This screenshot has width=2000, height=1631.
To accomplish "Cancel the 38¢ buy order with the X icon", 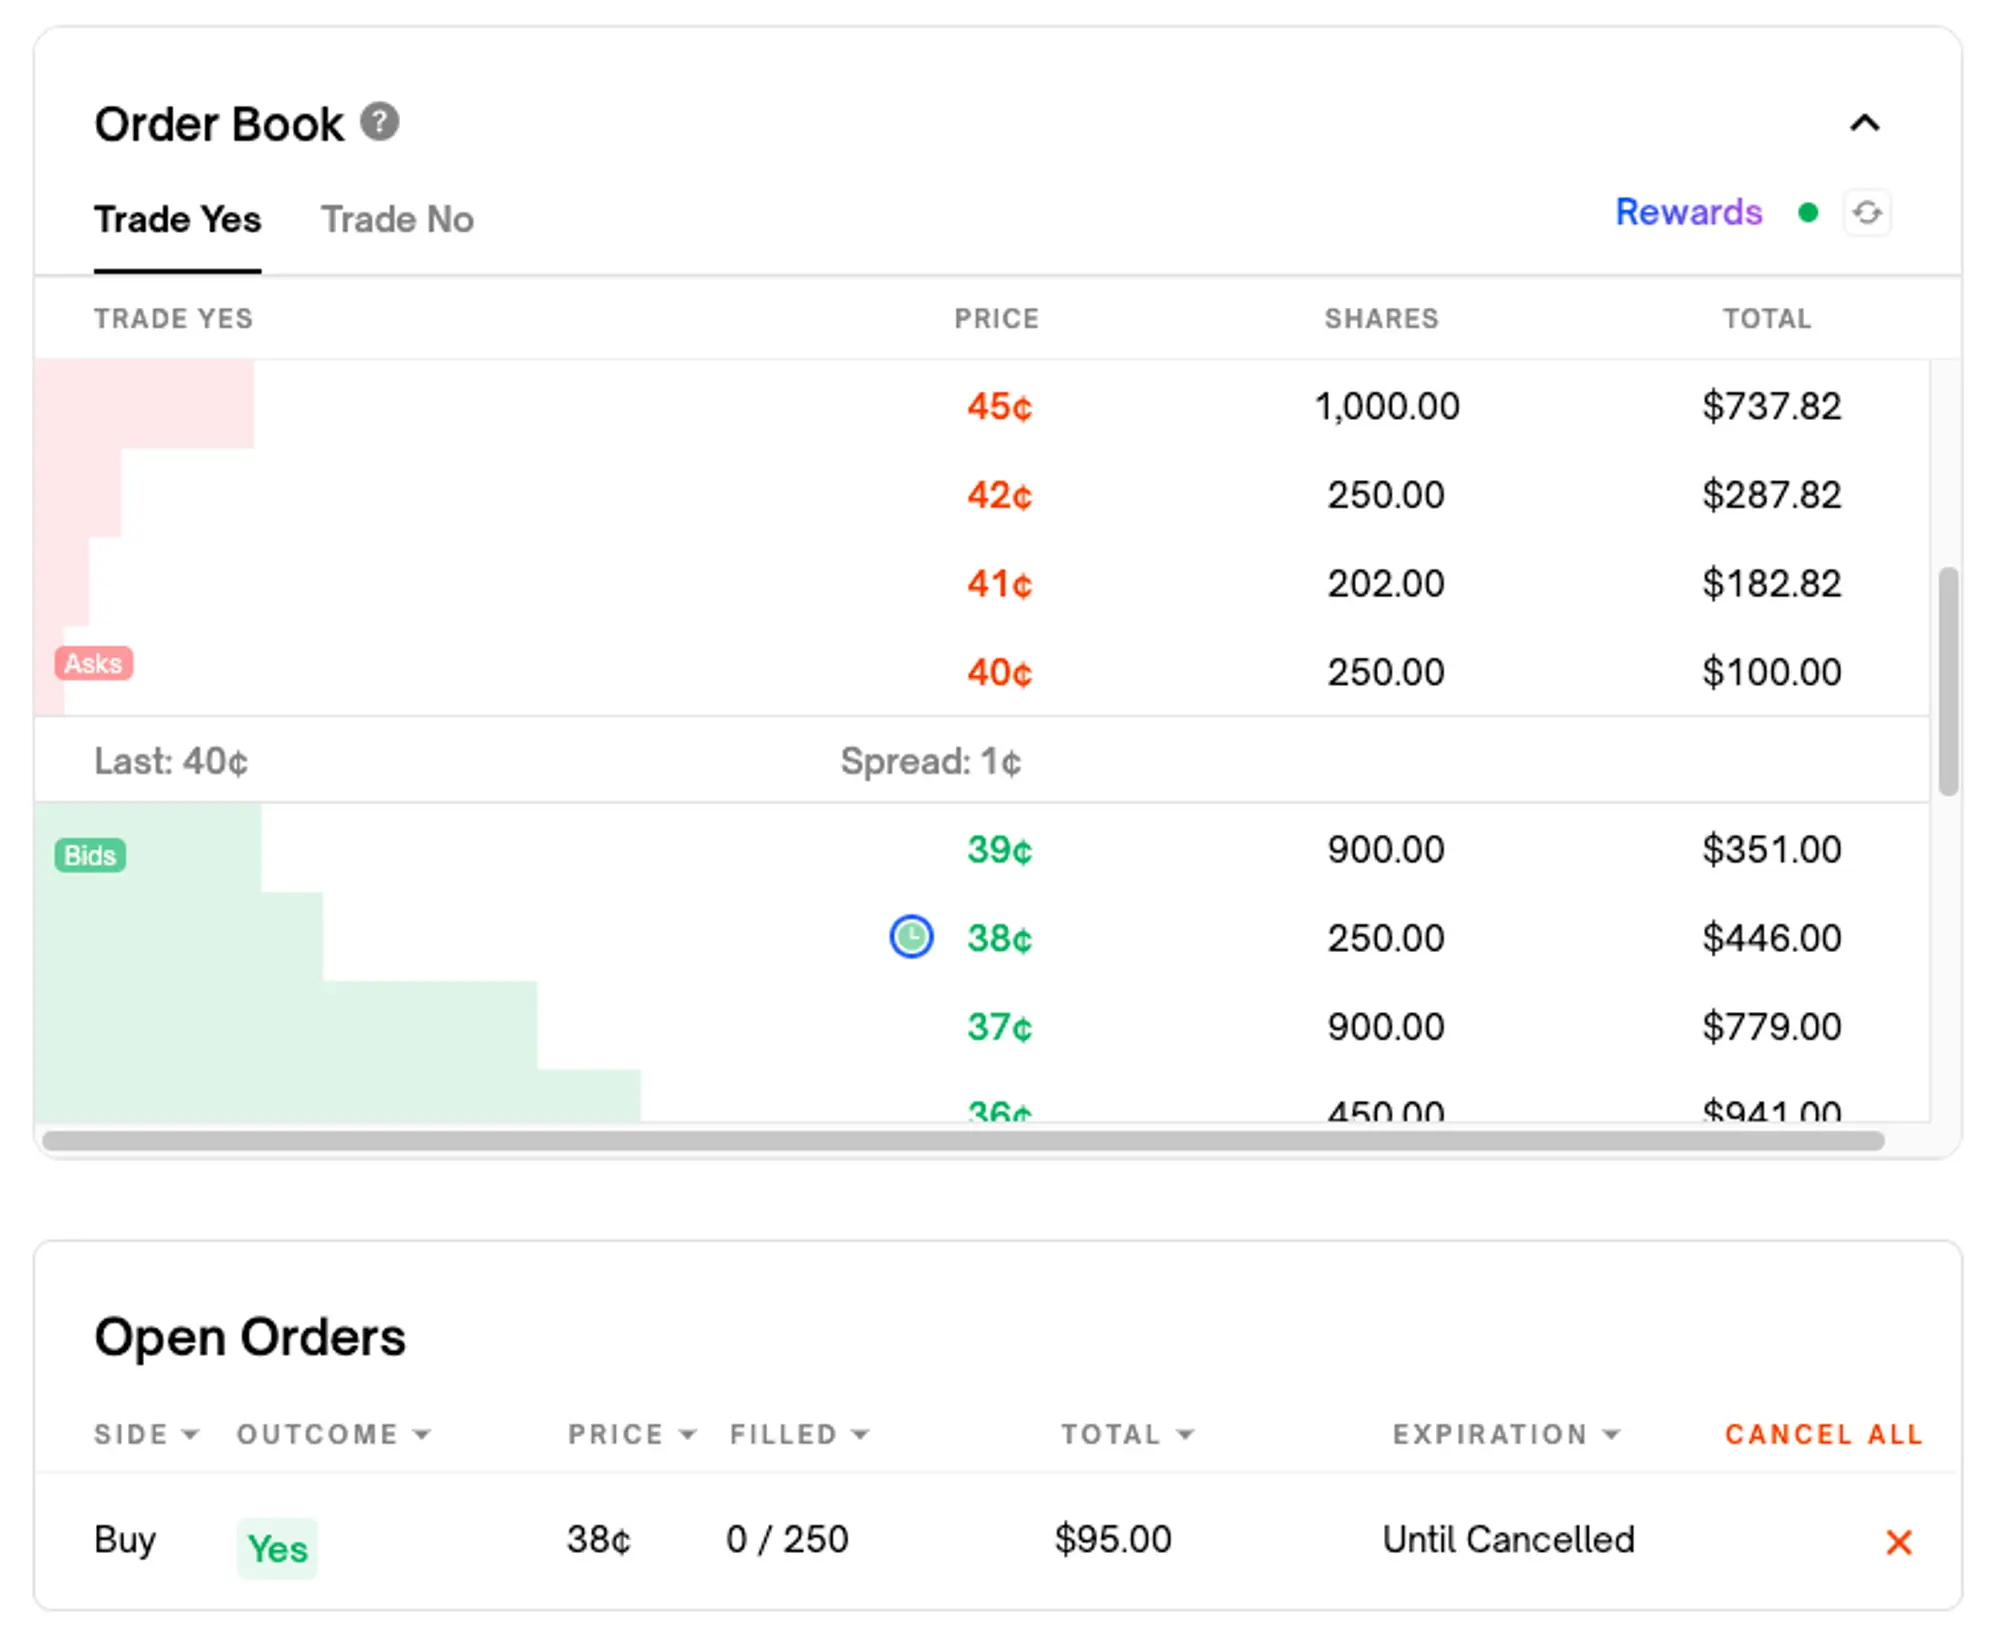I will point(1898,1541).
